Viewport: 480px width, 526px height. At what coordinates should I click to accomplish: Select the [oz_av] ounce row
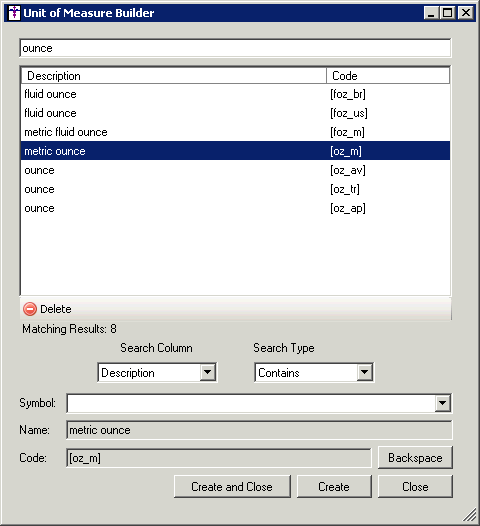click(x=235, y=170)
